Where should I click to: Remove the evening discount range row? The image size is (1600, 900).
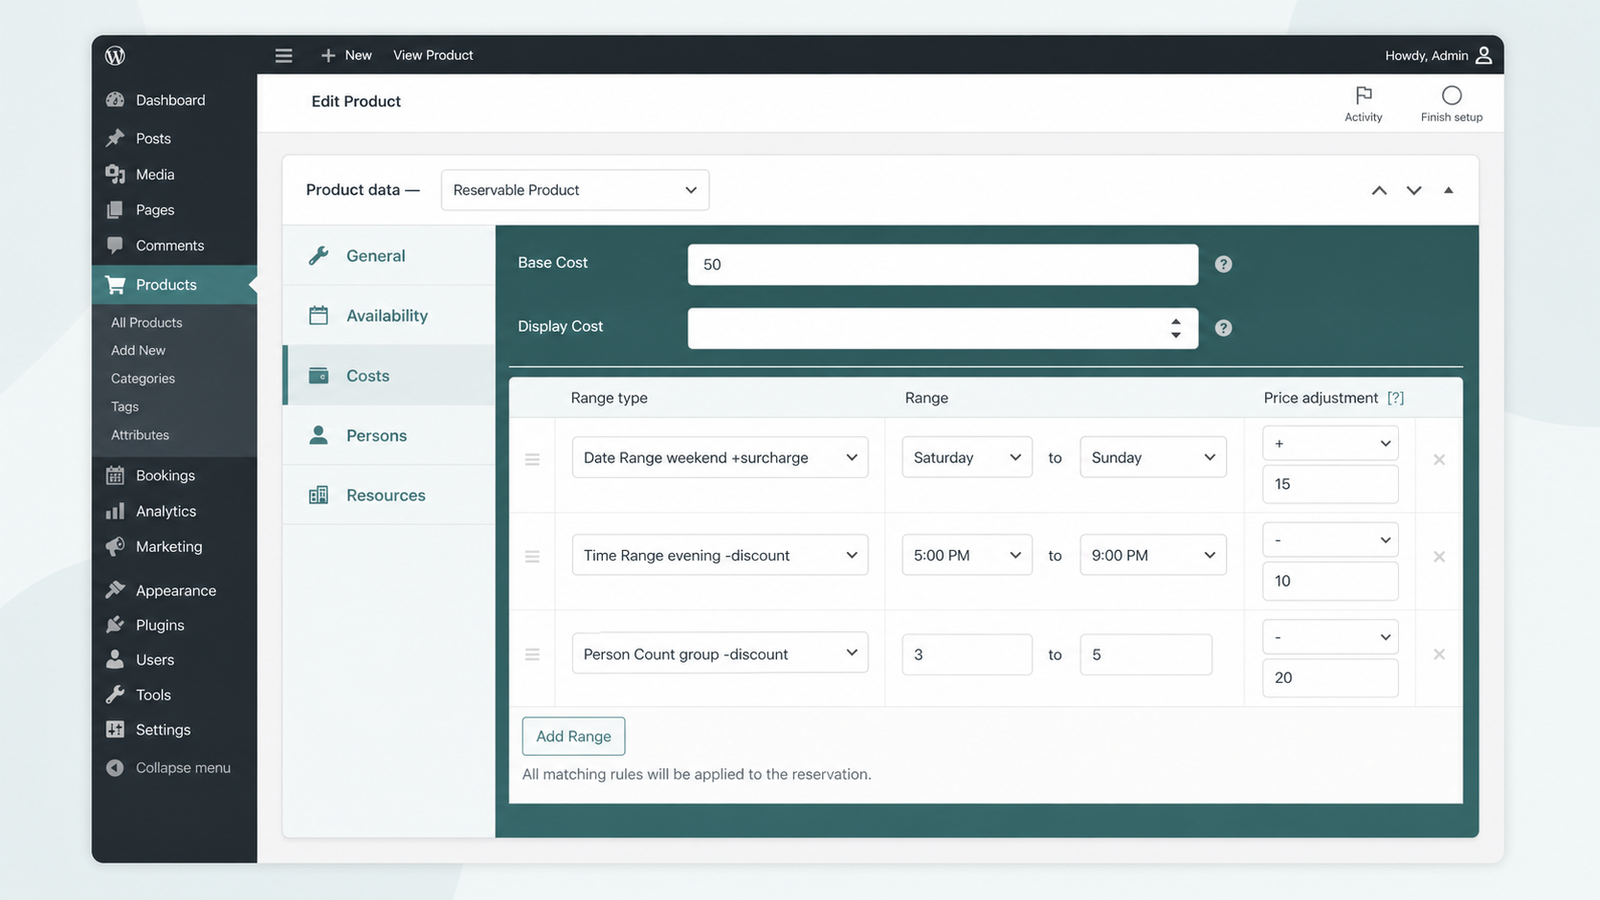(x=1439, y=557)
